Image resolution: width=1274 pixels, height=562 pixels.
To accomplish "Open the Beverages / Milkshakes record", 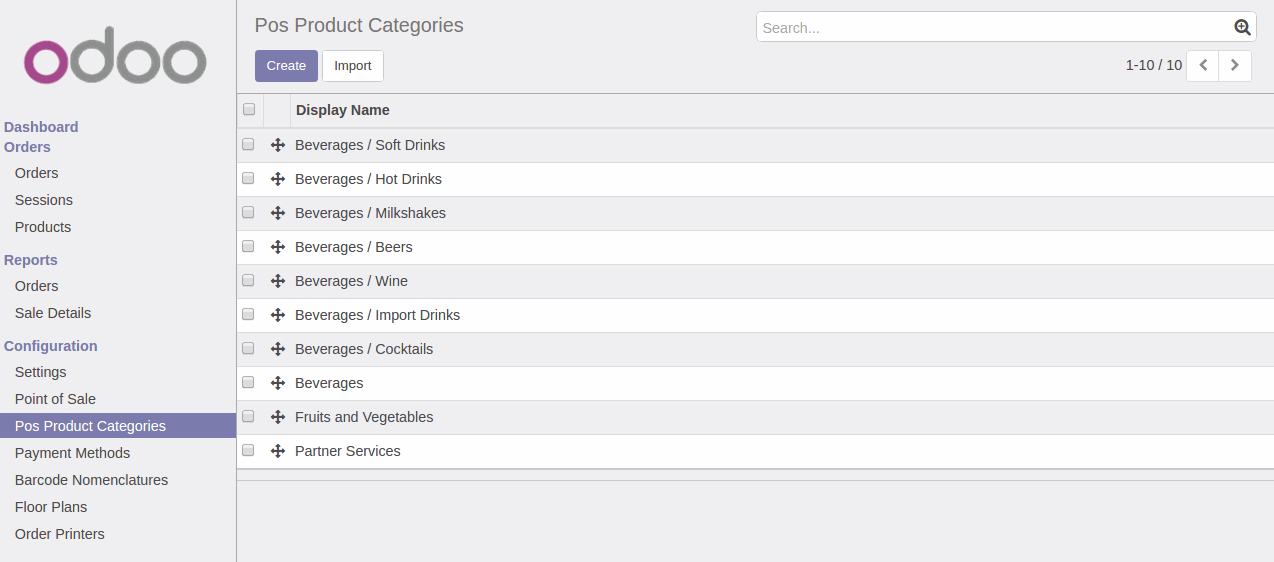I will (x=370, y=213).
